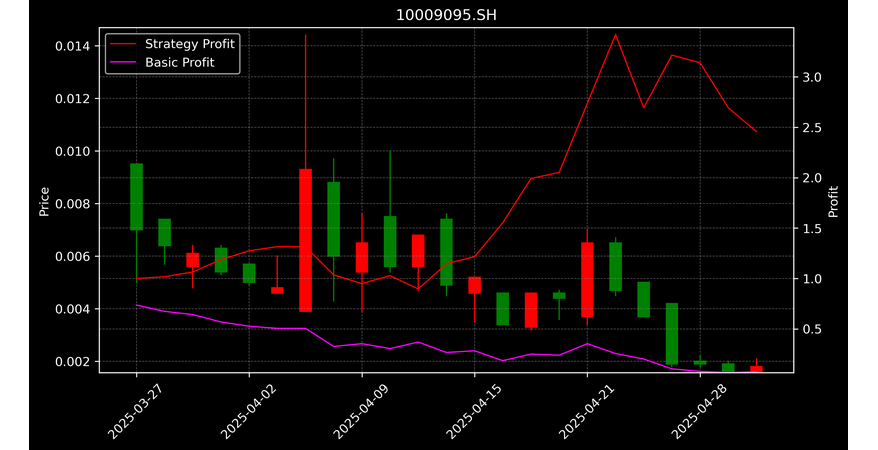Click the 0.006 price tick label
878x450 pixels.
click(73, 256)
